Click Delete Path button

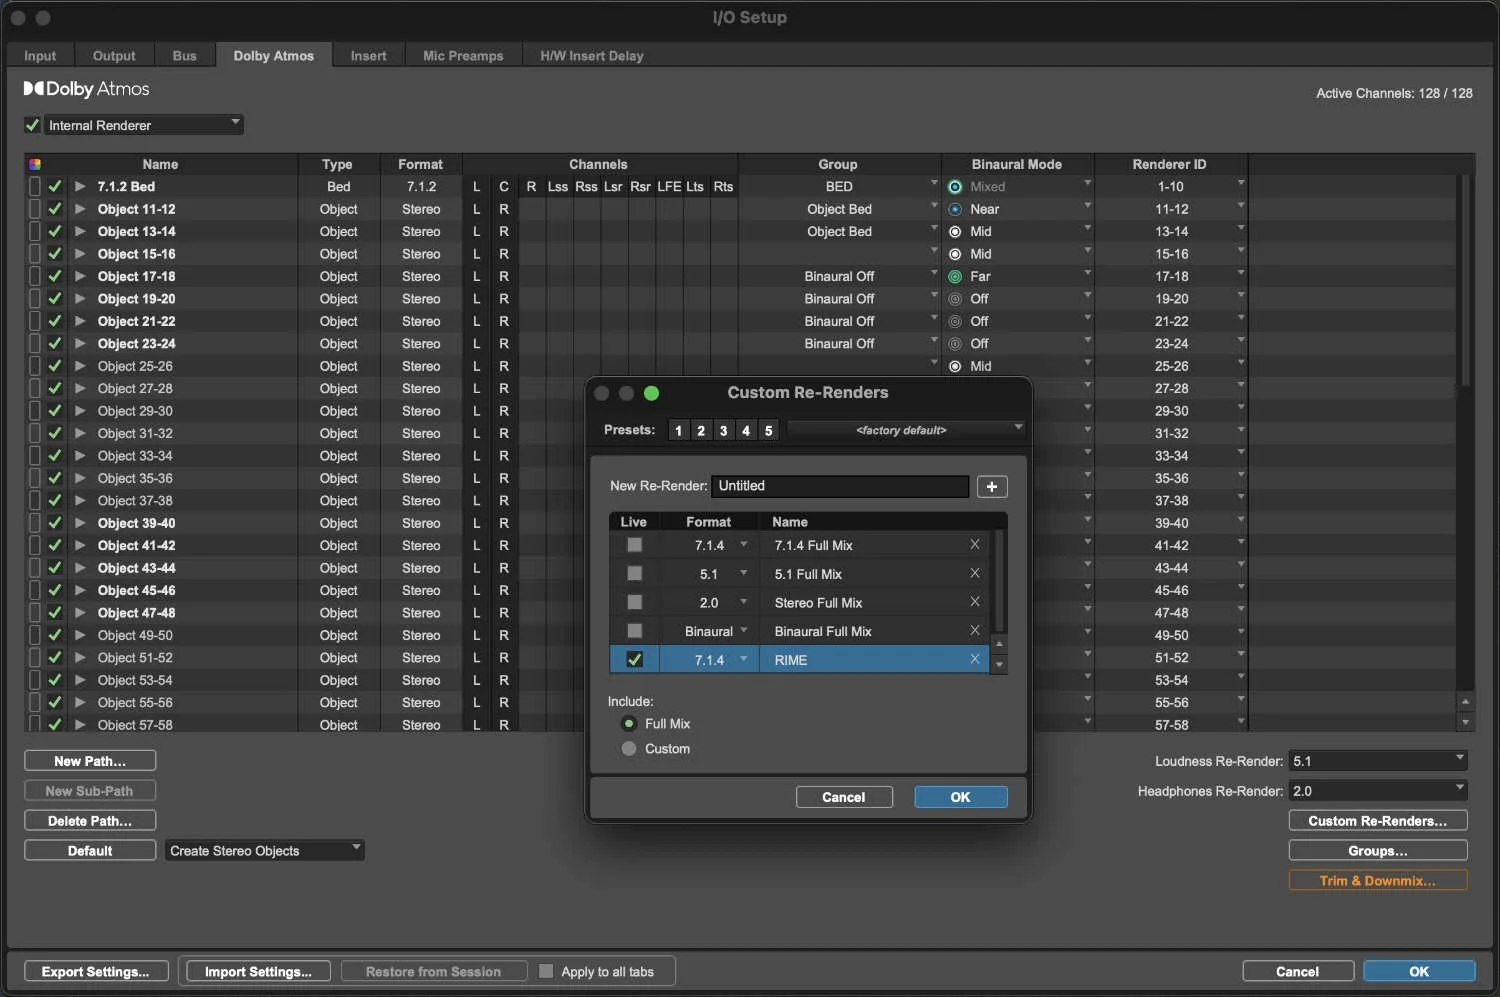pyautogui.click(x=90, y=821)
